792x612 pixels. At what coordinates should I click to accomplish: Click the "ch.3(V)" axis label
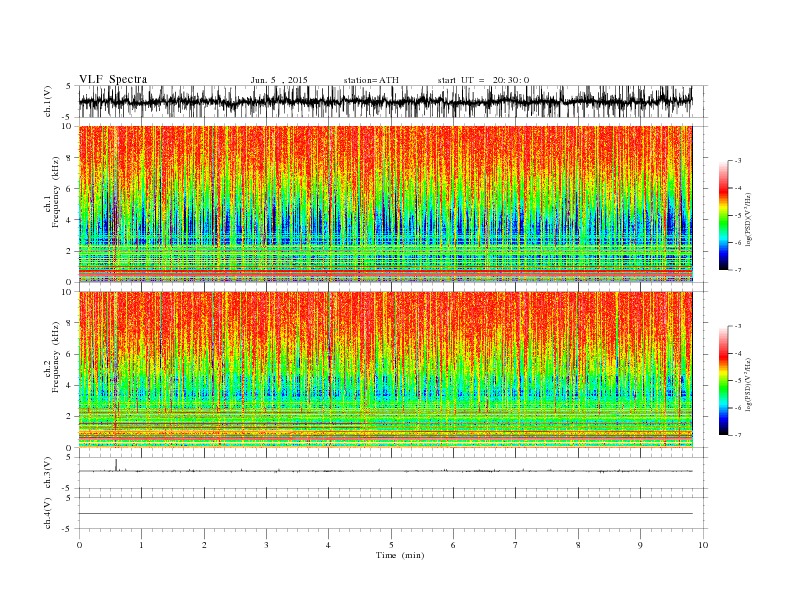(48, 473)
